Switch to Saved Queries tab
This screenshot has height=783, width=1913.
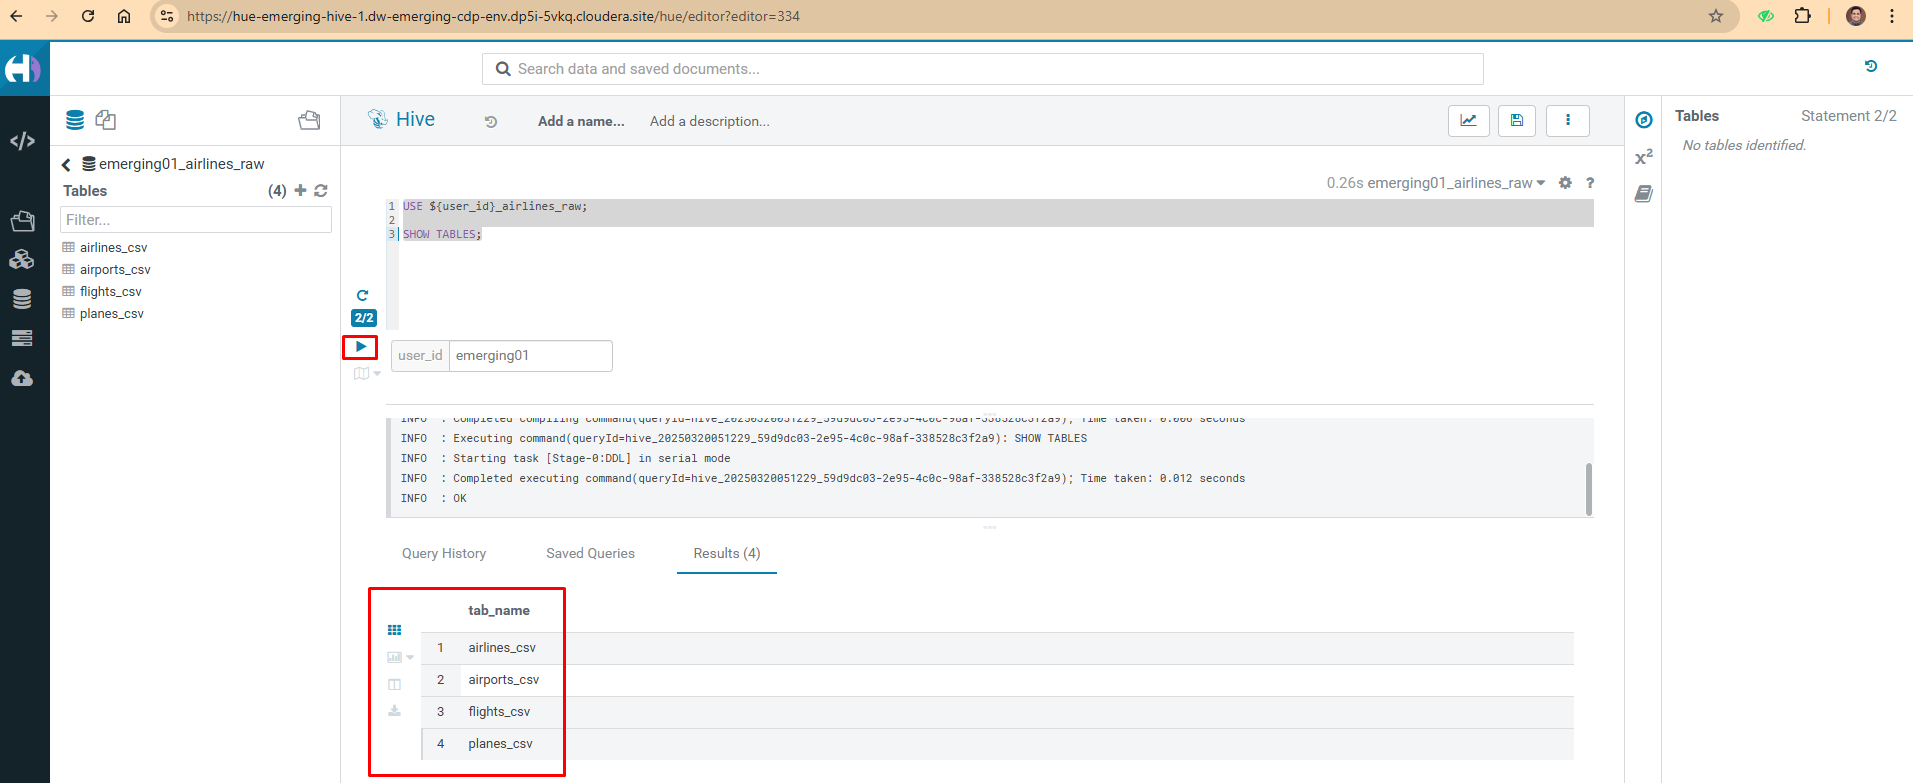point(590,553)
